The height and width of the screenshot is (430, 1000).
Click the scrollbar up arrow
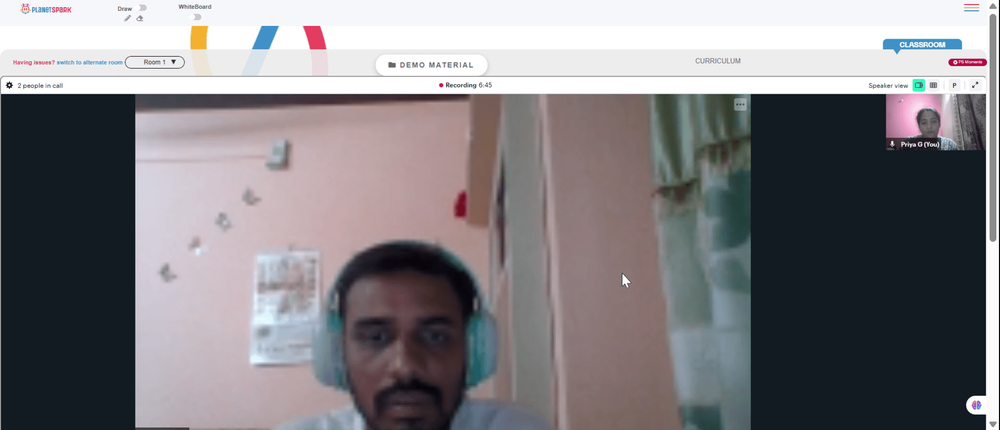pyautogui.click(x=993, y=5)
